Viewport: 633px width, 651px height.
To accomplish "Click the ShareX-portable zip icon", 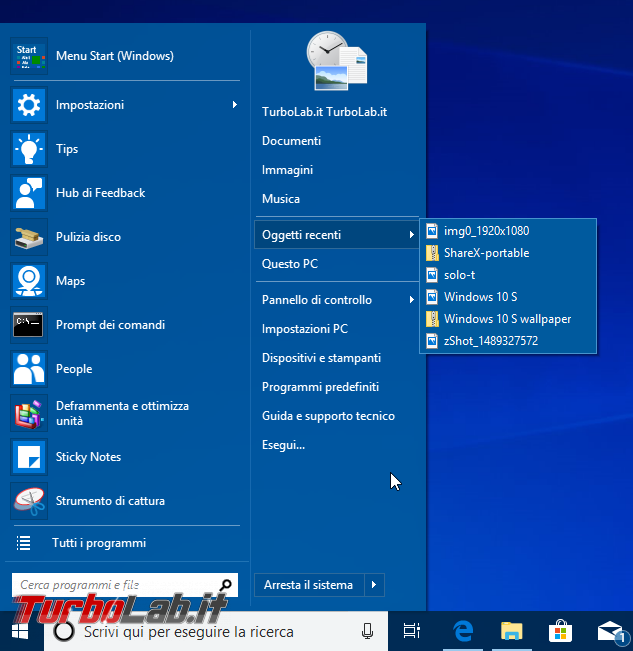I will 432,253.
